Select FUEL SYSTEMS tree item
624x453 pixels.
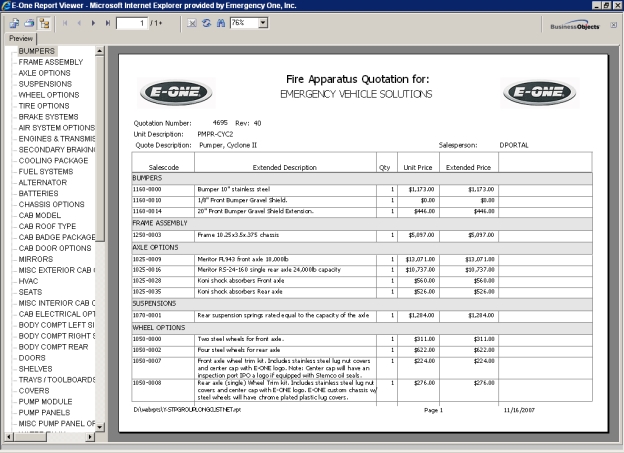tap(46, 172)
